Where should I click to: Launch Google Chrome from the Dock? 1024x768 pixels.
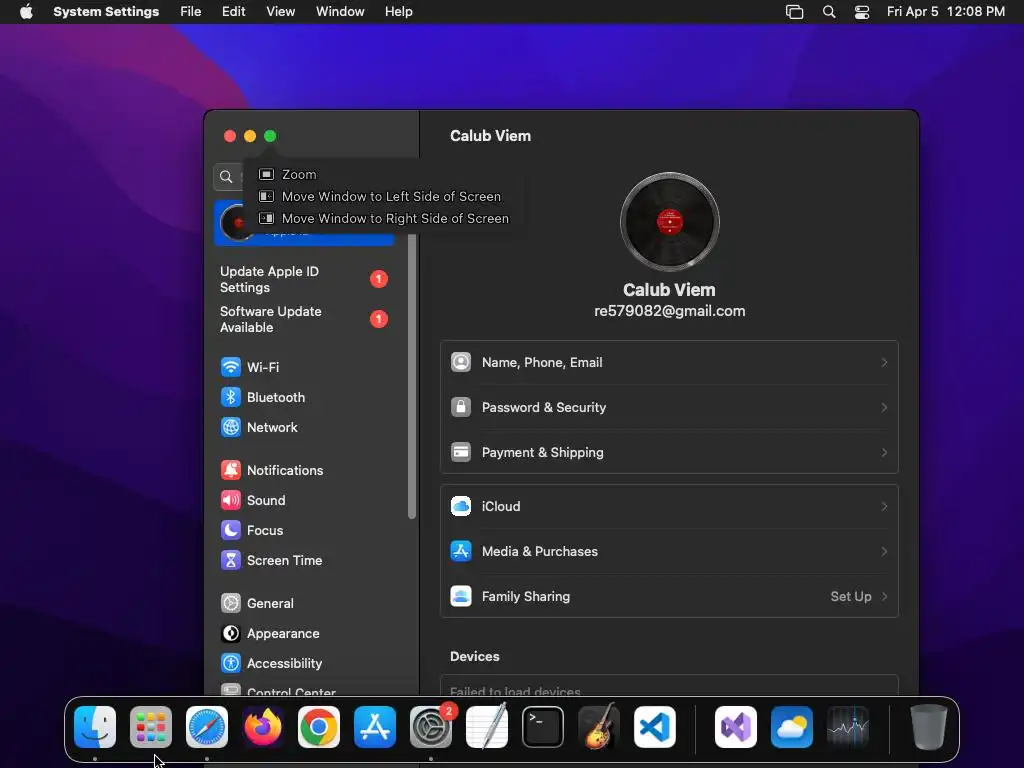tap(319, 727)
